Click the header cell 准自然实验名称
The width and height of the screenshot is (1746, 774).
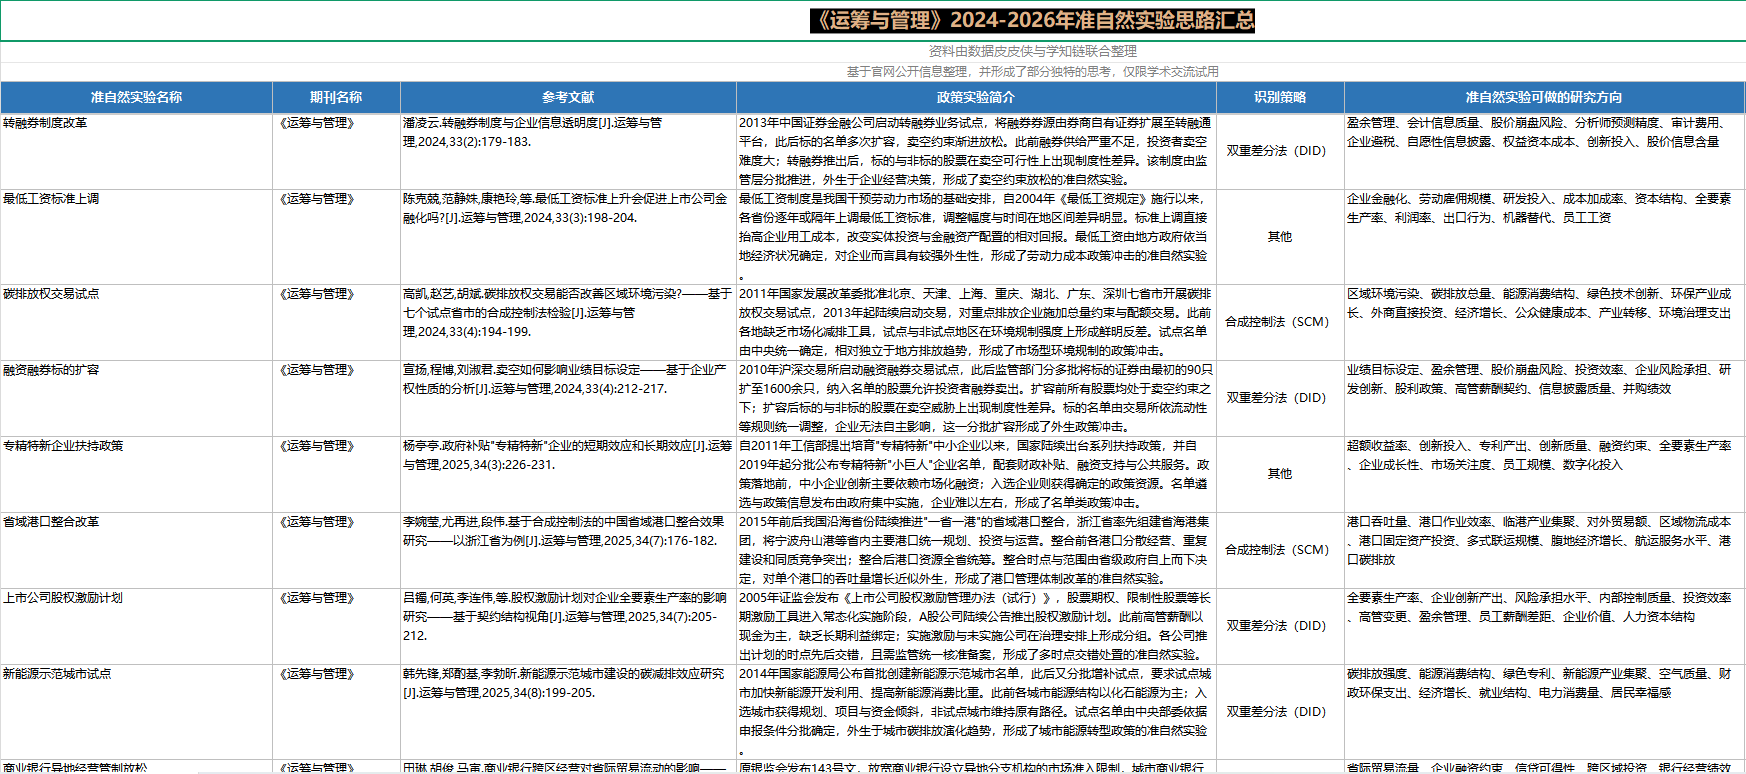pos(136,97)
